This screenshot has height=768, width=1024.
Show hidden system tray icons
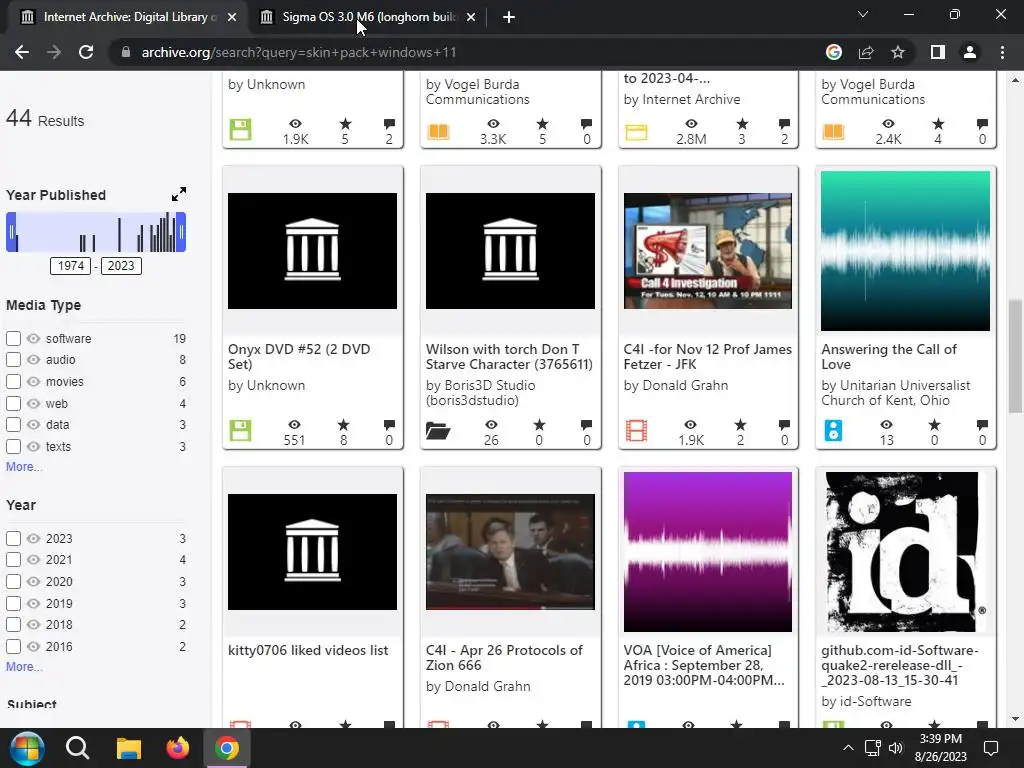tap(848, 748)
